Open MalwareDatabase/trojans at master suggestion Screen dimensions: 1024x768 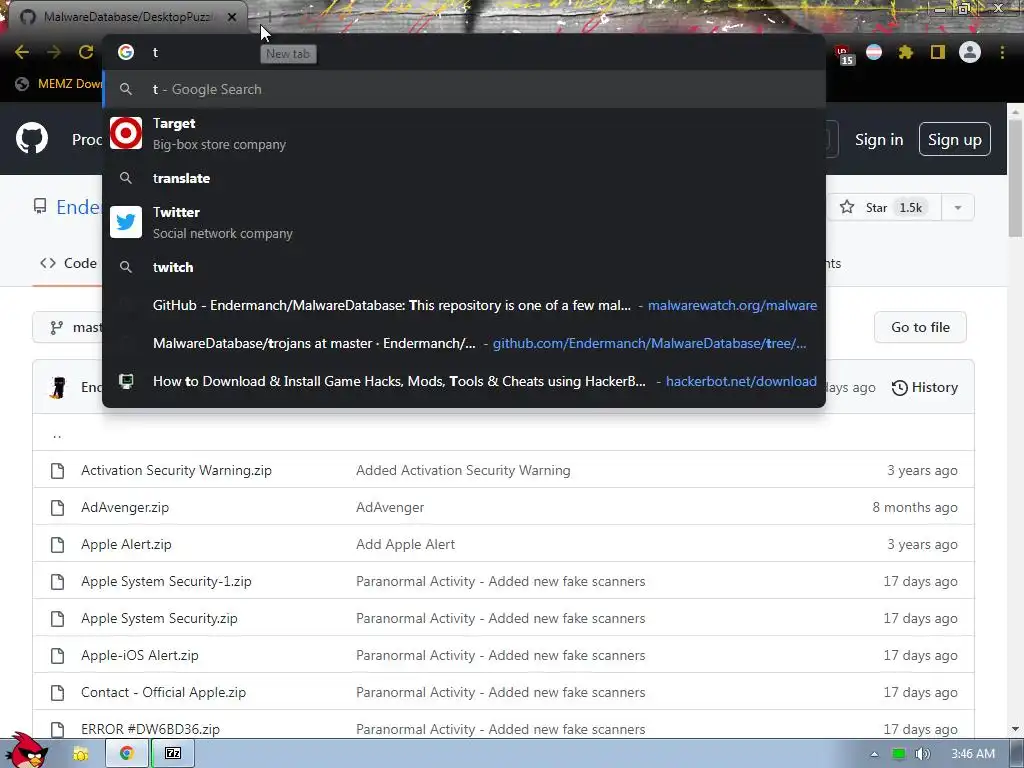coord(464,343)
